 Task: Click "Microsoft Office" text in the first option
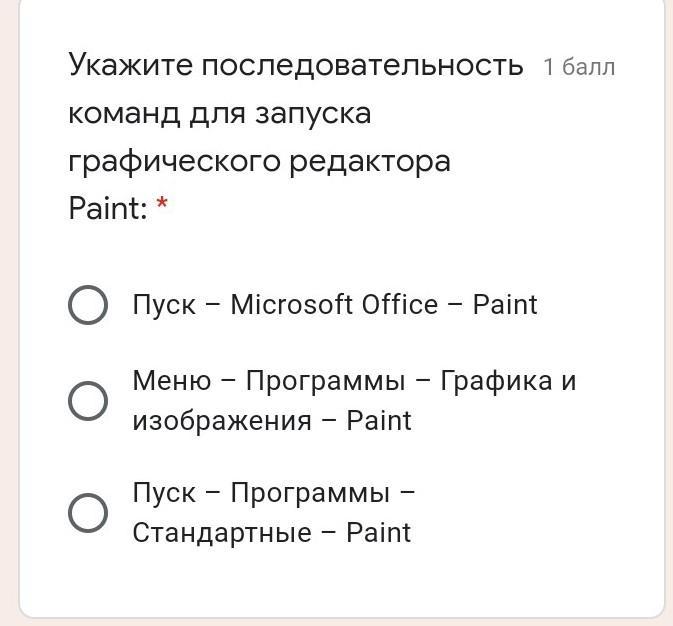click(x=334, y=305)
